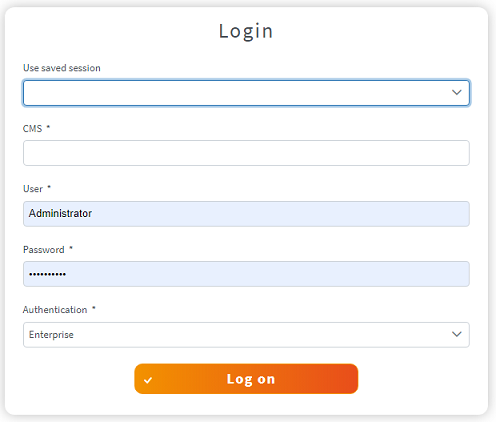The height and width of the screenshot is (422, 496).
Task: Click the required asterisk beside CMS
Action: 48,127
